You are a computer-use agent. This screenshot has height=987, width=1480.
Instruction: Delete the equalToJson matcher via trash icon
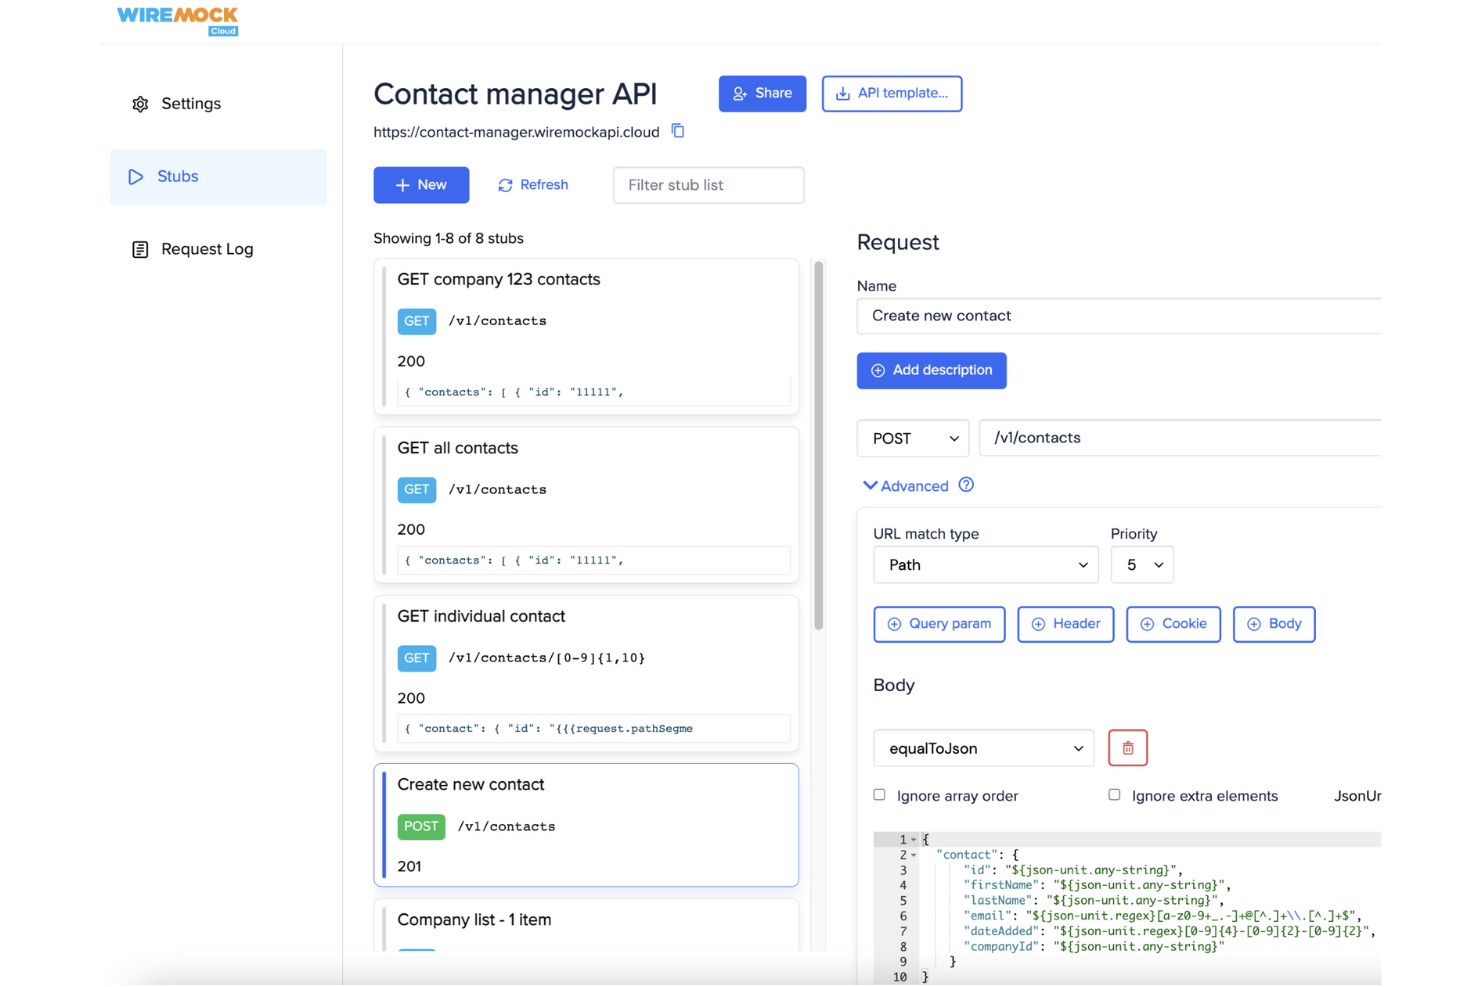click(x=1128, y=747)
